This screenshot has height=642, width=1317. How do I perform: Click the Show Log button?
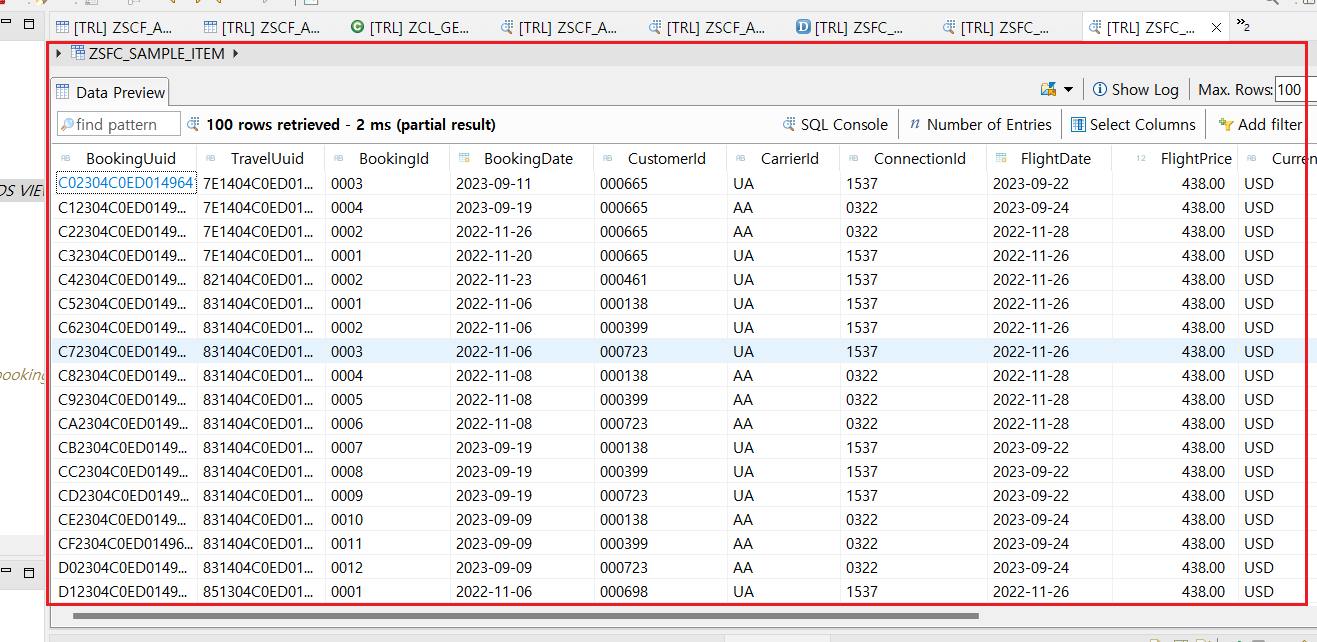(1135, 90)
